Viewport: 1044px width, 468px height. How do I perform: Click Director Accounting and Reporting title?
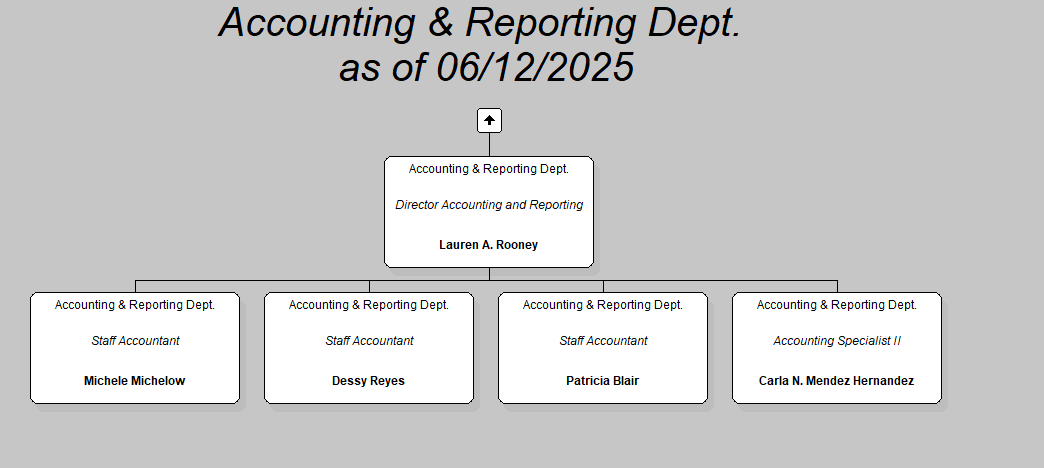coord(489,205)
